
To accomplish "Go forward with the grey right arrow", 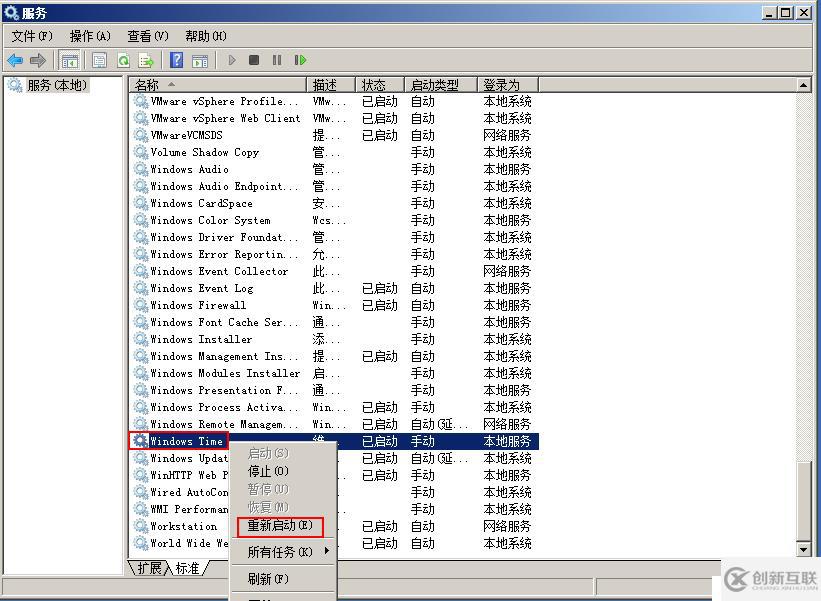I will tap(38, 60).
